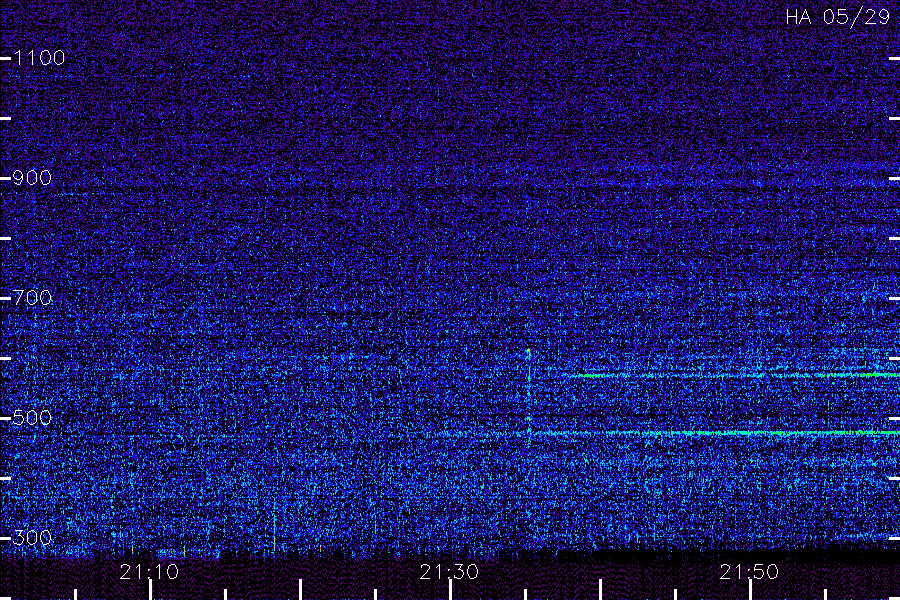900x600 pixels.
Task: Click the 1100 frequency axis label
Action: tap(39, 58)
